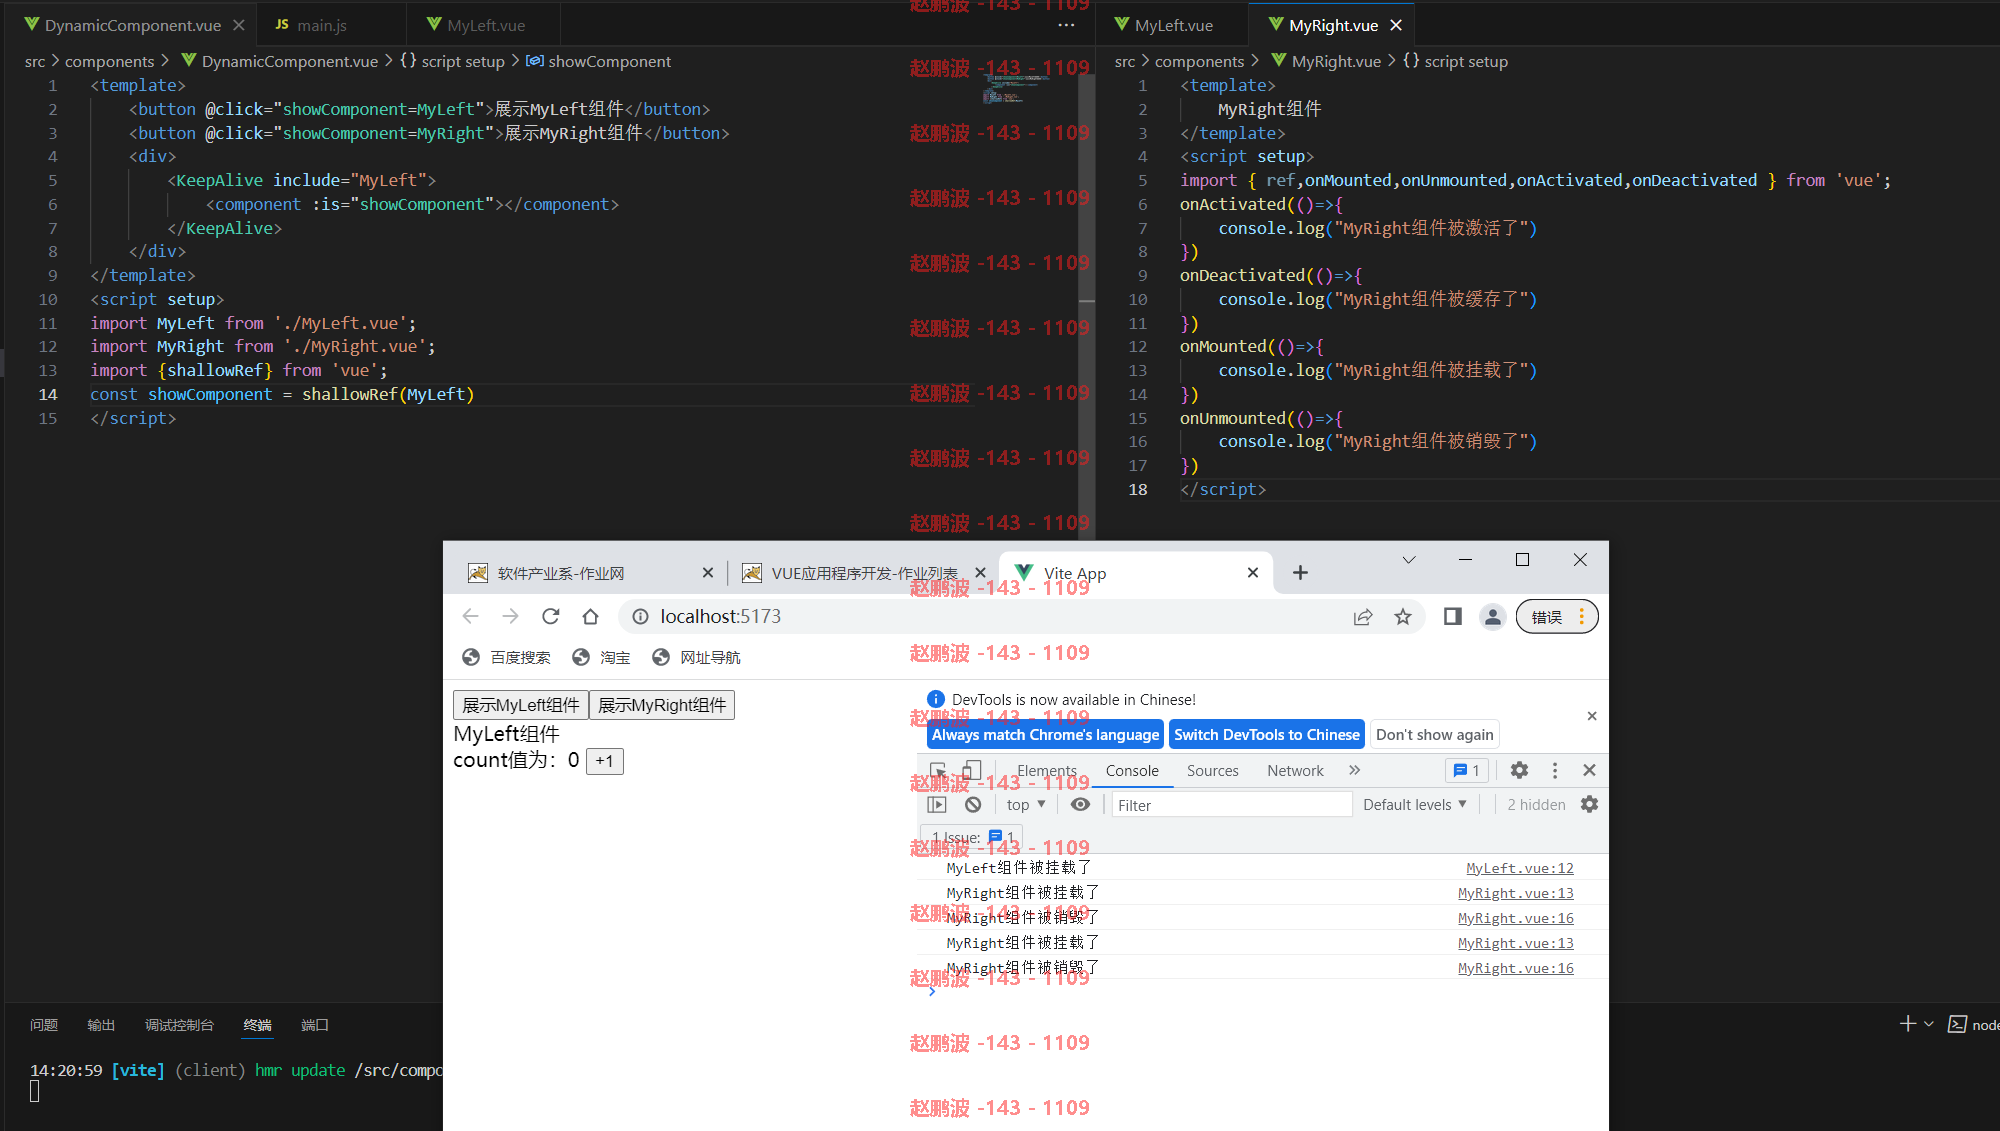Open the issues badge showing 1
This screenshot has height=1131, width=2000.
(1467, 770)
